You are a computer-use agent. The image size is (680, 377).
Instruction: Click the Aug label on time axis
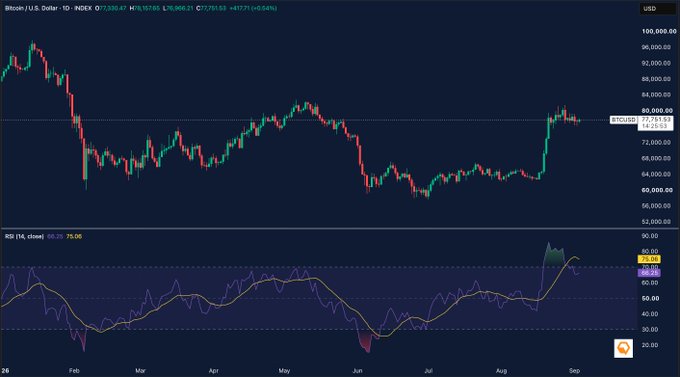501,371
